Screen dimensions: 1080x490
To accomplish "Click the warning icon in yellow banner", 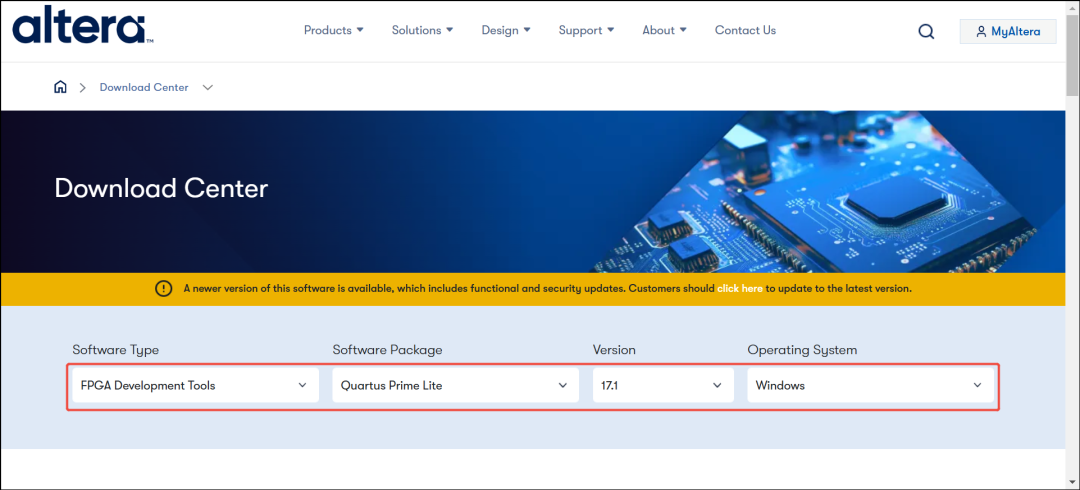I will (163, 289).
